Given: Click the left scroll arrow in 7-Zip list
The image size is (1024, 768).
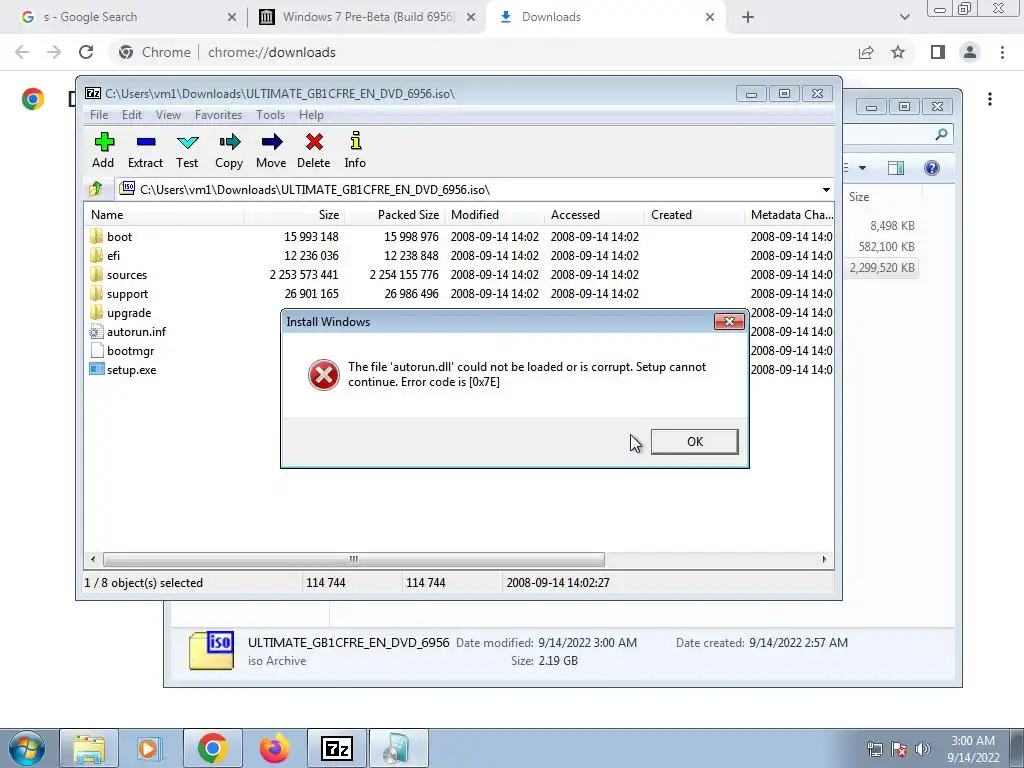Looking at the screenshot, I should (93, 559).
